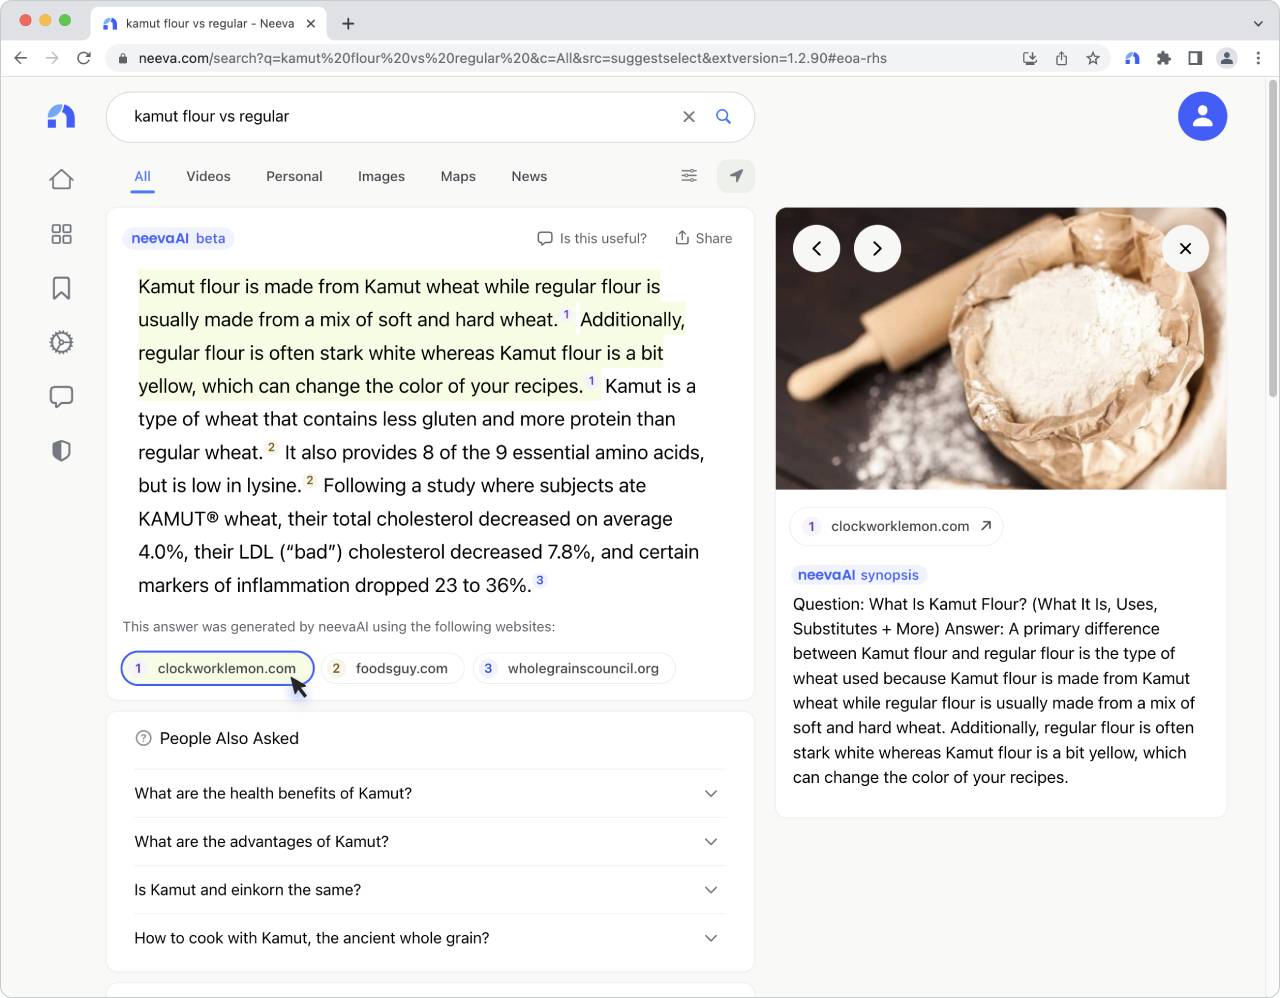Reload the current page
Viewport: 1280px width, 998px height.
tap(84, 58)
